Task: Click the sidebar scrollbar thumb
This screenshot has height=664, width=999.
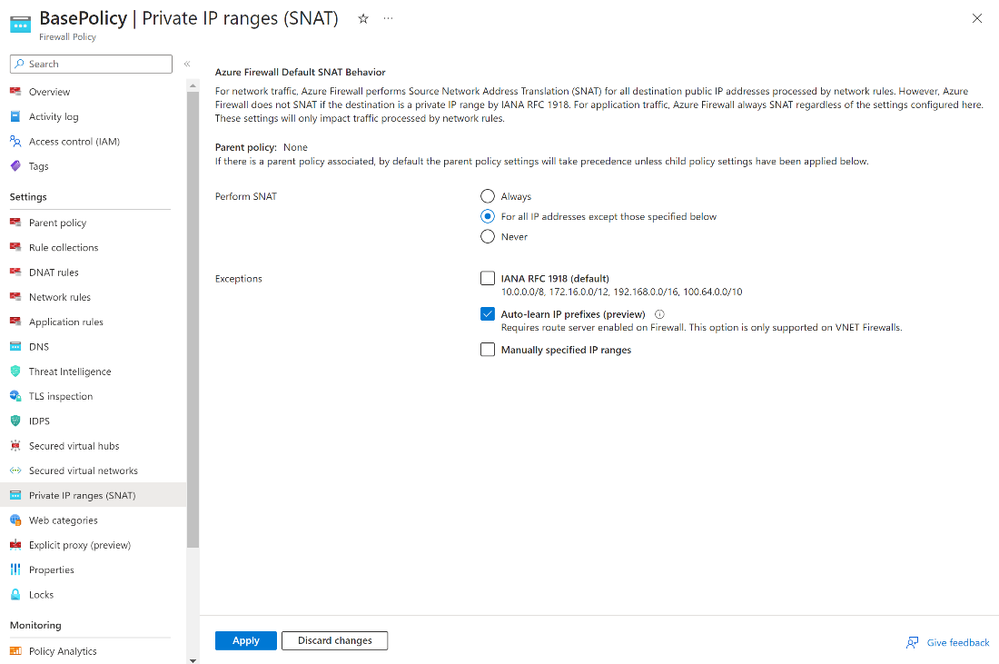Action: coord(193,321)
